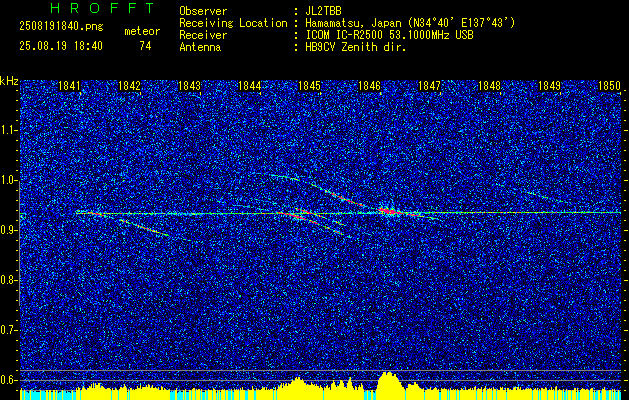Click the ICOM IC-R2500 53.1000MHz USB text
The image size is (629, 400).
389,35
